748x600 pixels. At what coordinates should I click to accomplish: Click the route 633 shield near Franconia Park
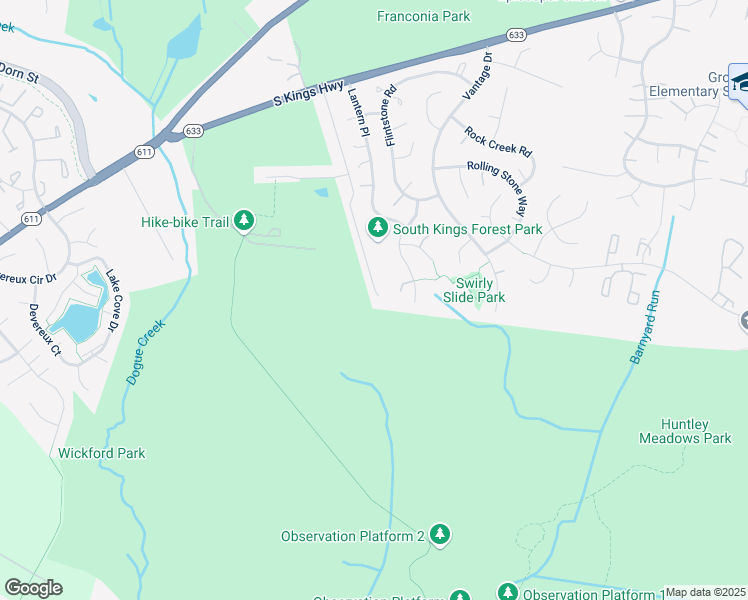click(517, 35)
